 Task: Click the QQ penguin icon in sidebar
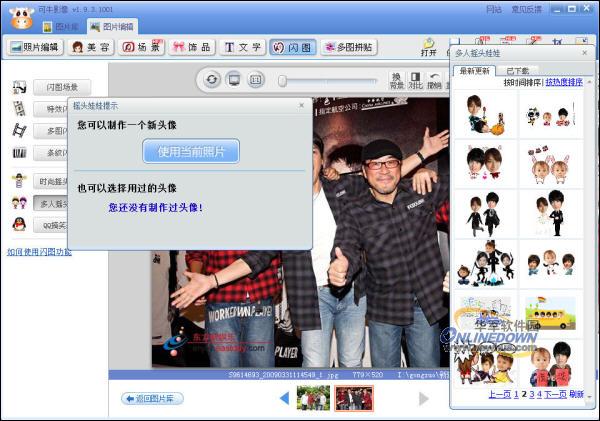click(19, 225)
